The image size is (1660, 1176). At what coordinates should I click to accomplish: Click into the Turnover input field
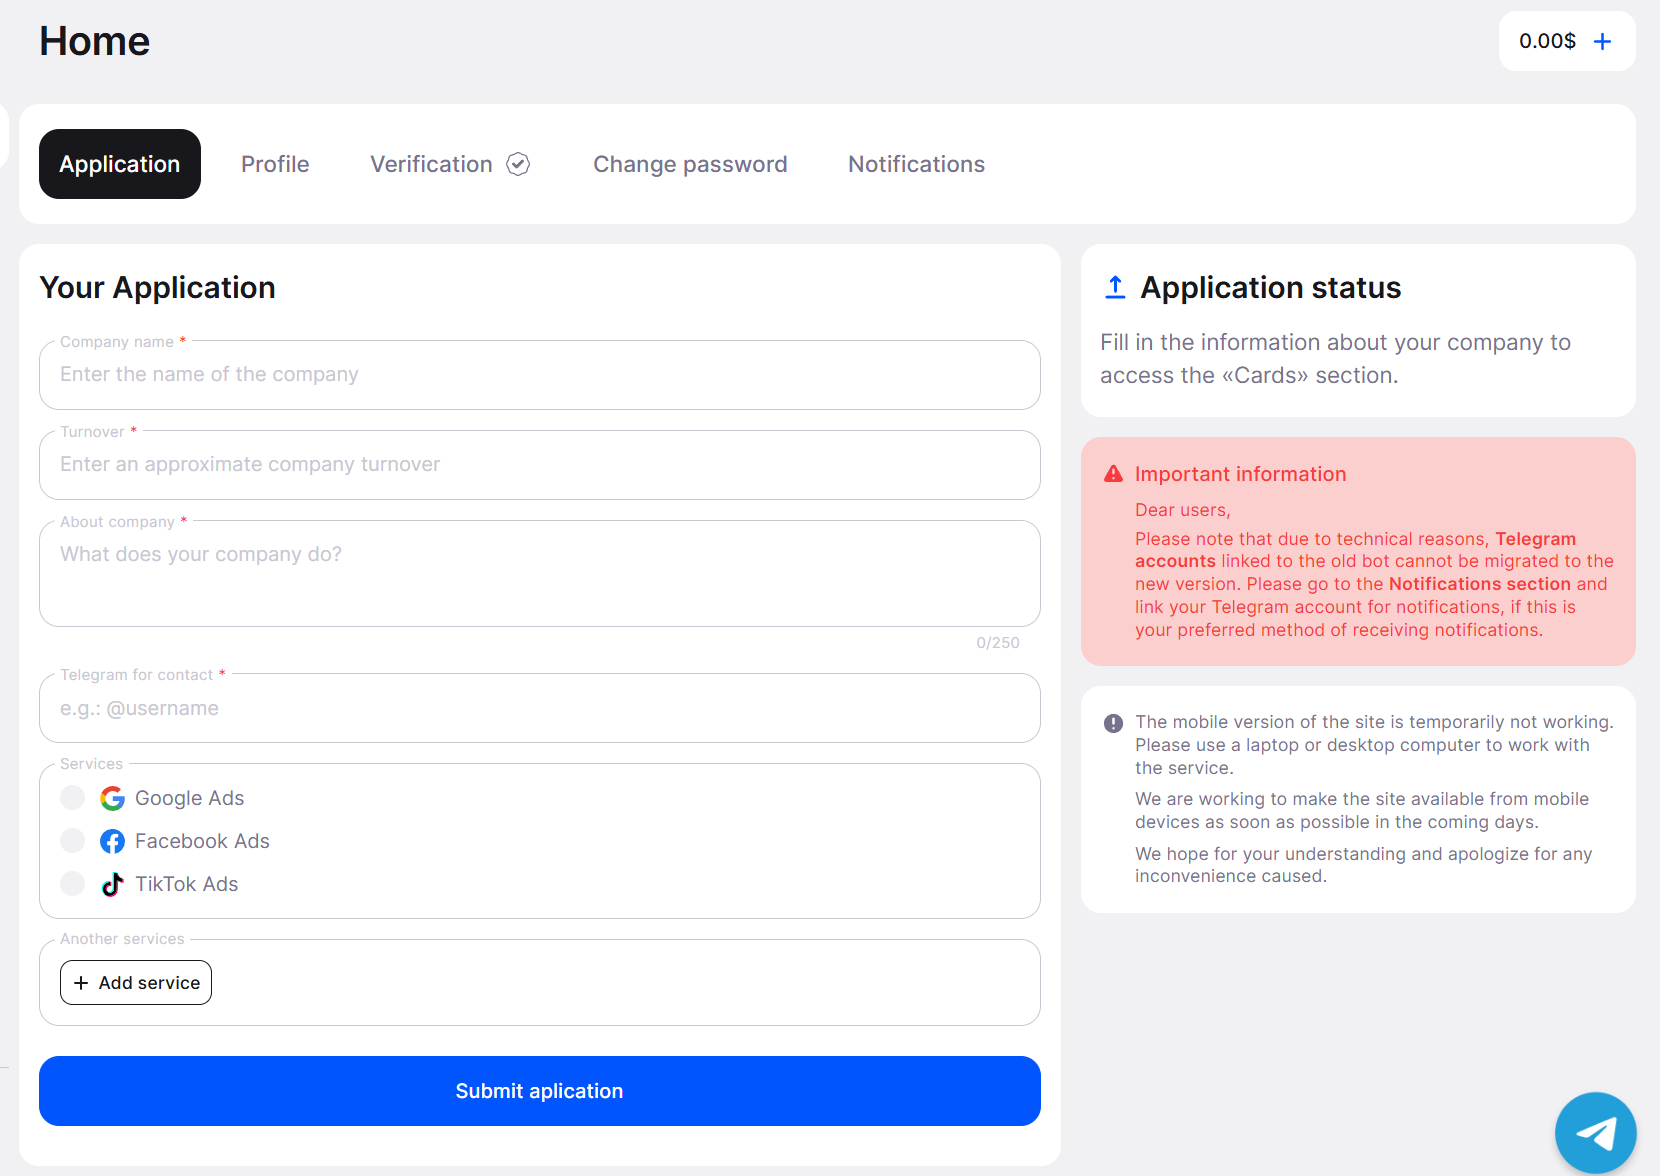tap(539, 465)
